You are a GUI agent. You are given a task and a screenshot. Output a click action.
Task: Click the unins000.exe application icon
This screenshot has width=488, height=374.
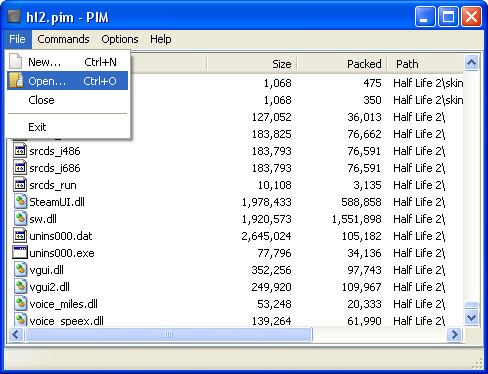(20, 253)
